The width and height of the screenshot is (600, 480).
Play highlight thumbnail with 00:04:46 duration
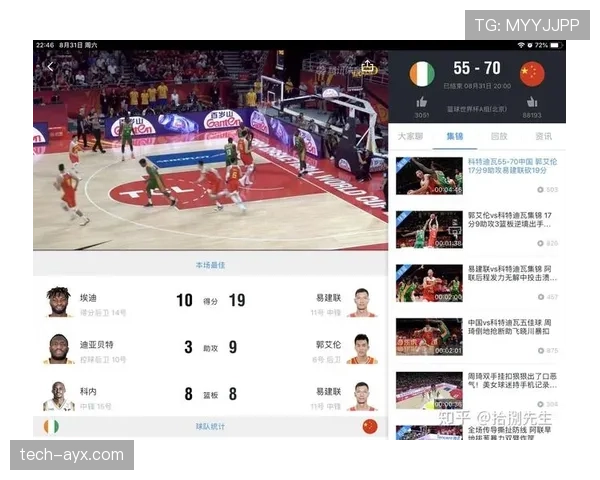(x=429, y=176)
